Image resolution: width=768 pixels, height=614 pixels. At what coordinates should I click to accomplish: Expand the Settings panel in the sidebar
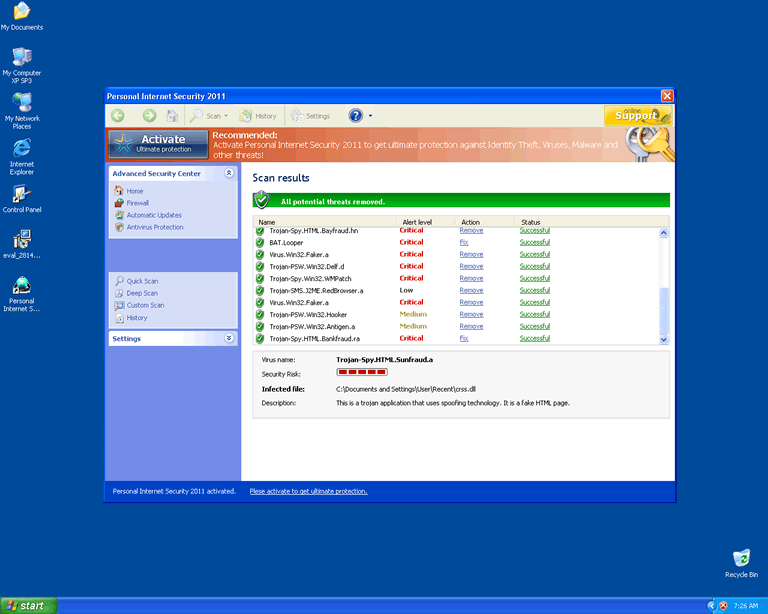(x=229, y=339)
